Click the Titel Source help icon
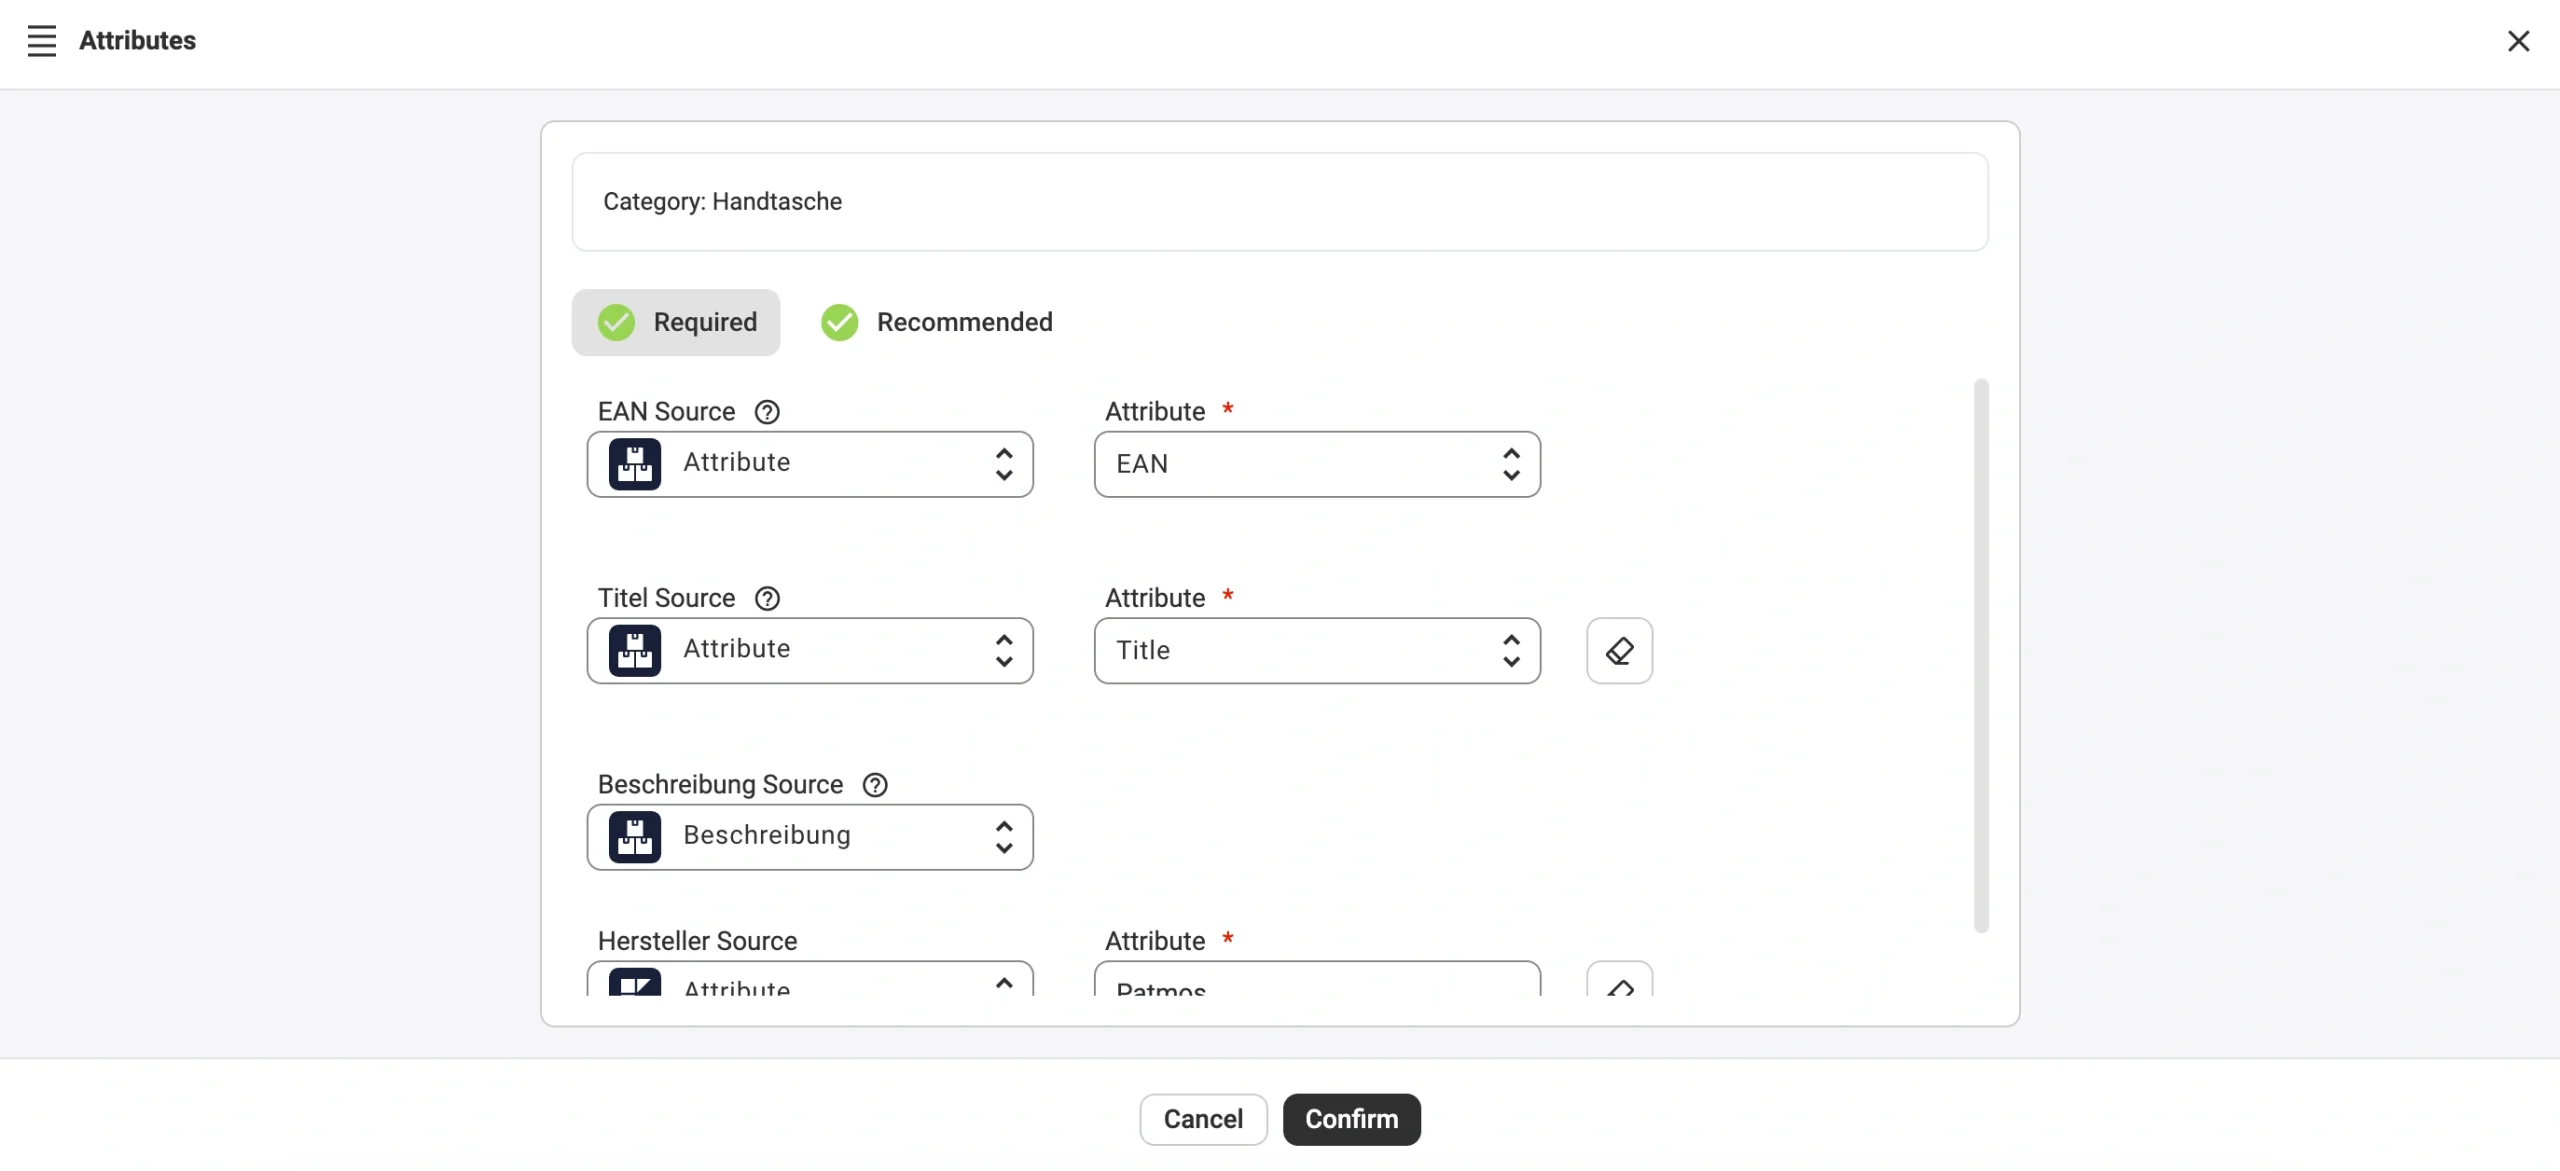Image resolution: width=2560 pixels, height=1171 pixels. (767, 598)
